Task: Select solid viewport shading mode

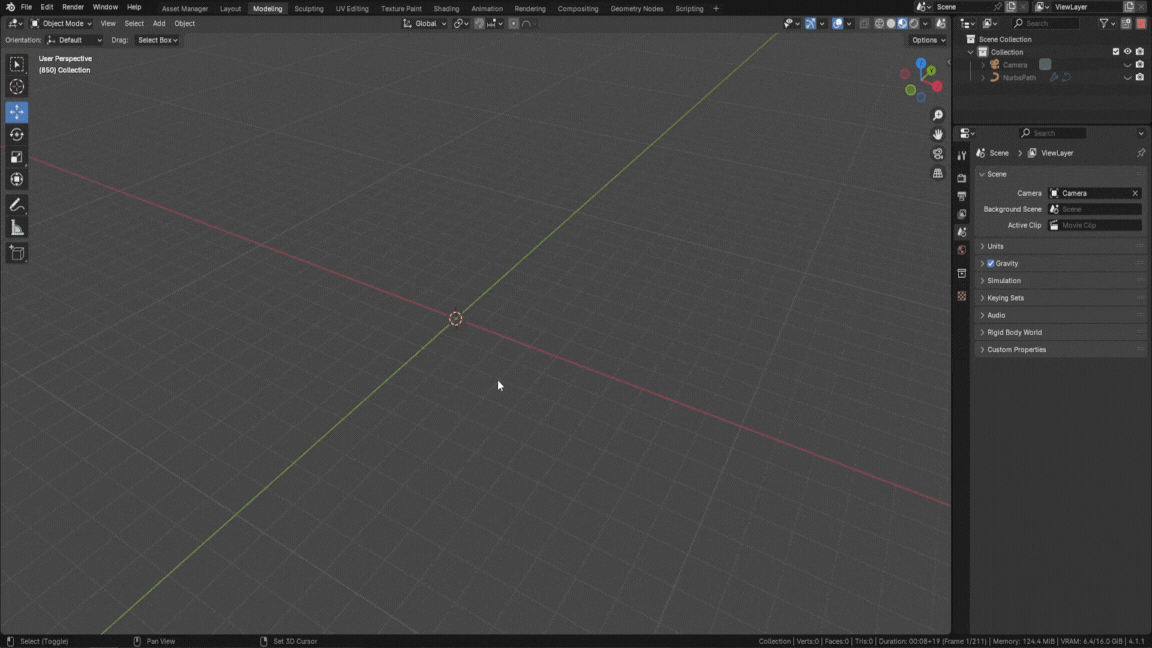Action: (x=891, y=24)
